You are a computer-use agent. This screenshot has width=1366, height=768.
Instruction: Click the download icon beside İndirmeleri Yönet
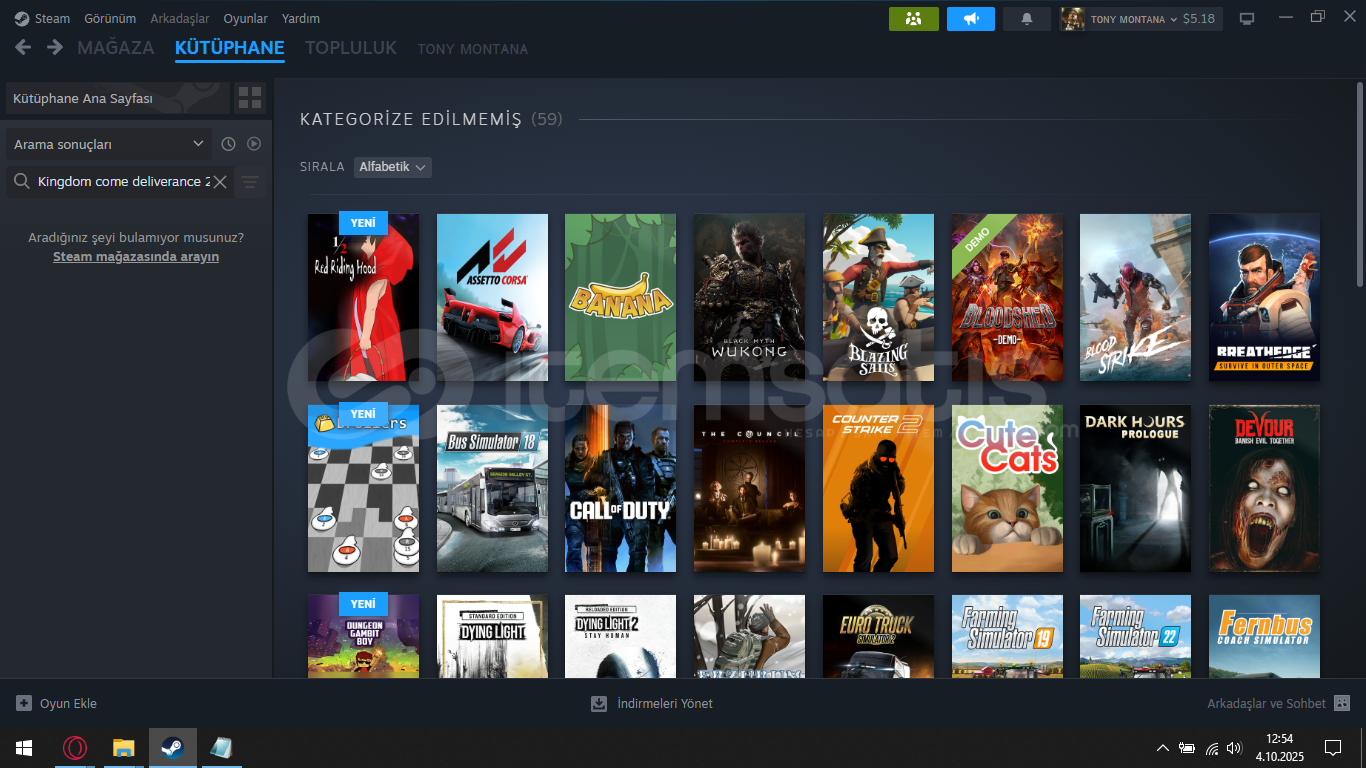pos(599,703)
